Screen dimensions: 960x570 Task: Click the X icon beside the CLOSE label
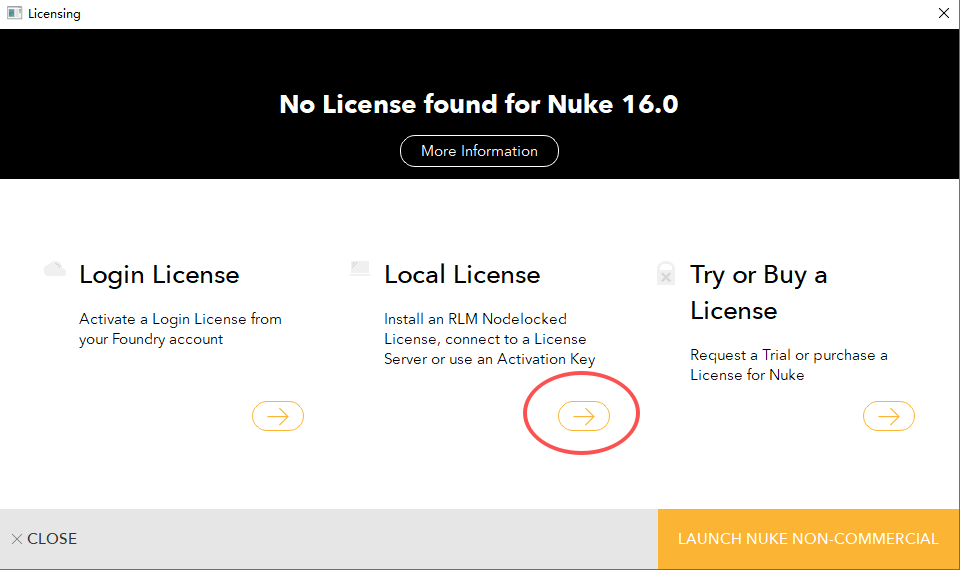[17, 539]
